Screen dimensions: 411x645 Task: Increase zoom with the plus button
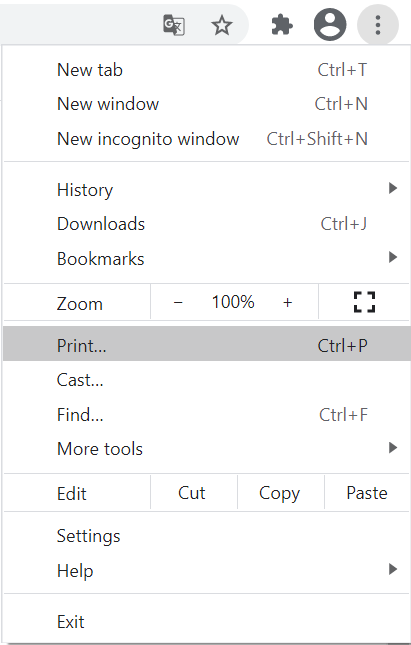tap(288, 302)
